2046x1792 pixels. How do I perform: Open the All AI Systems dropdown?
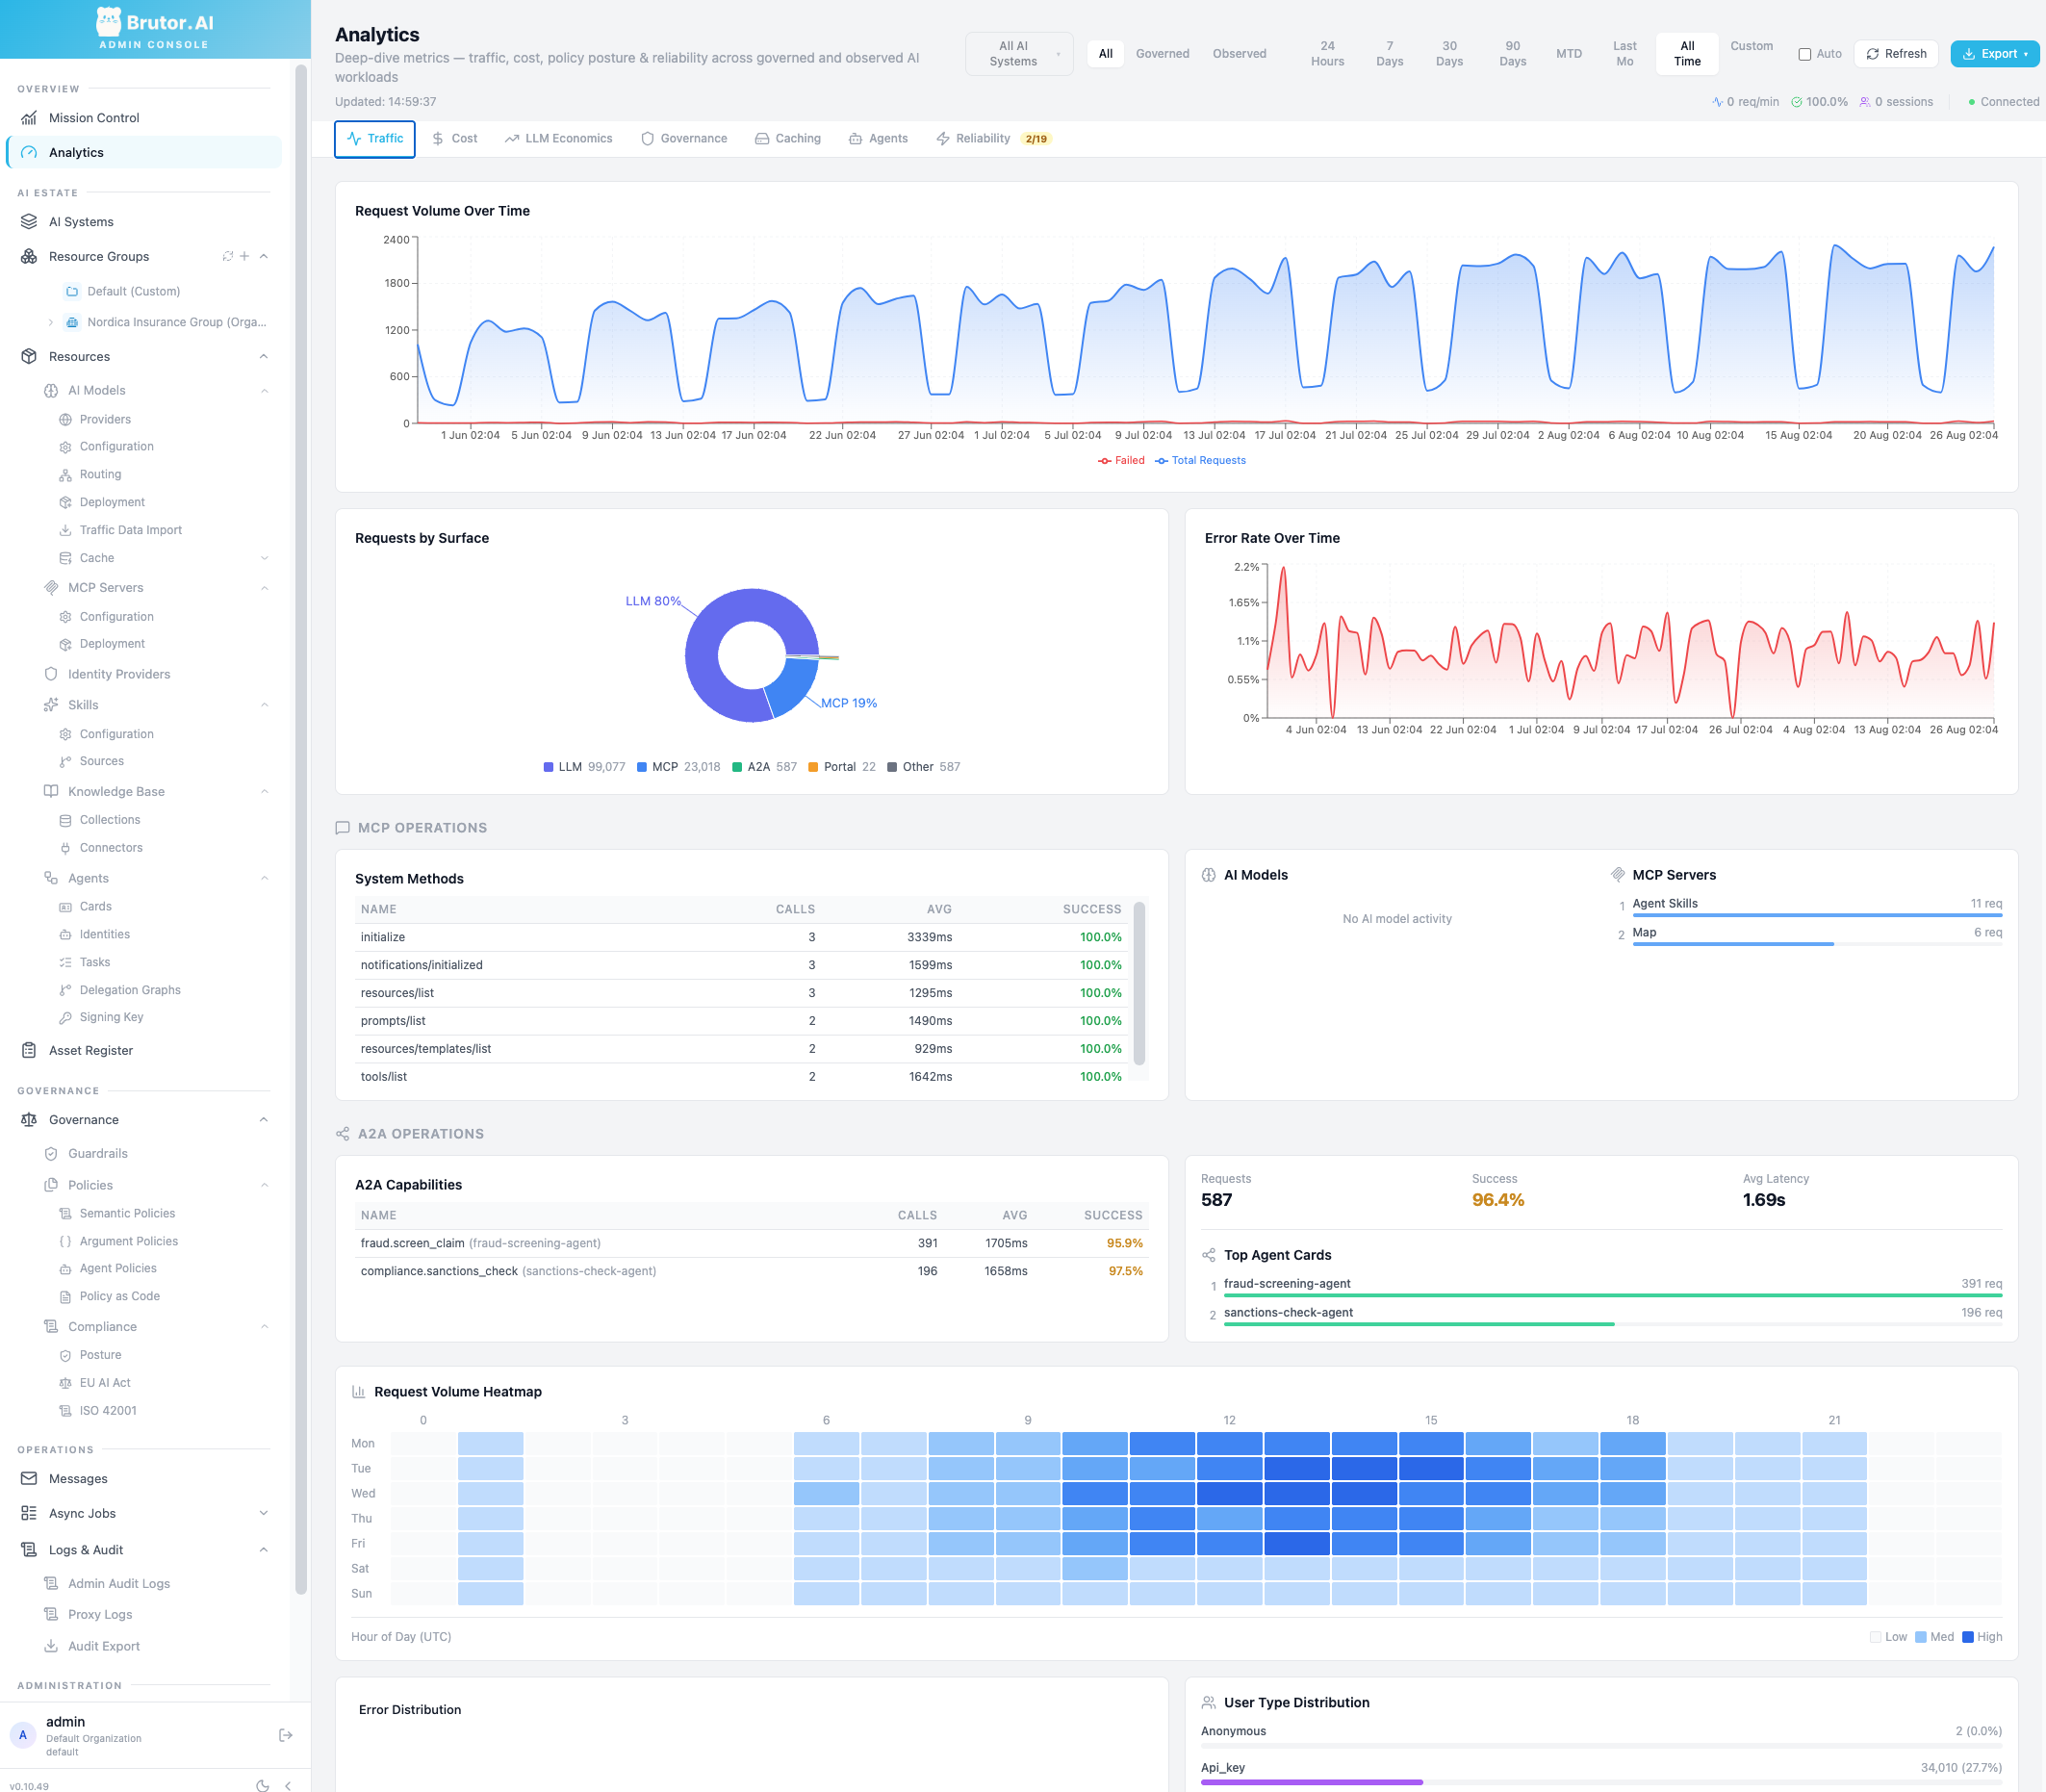coord(1019,54)
